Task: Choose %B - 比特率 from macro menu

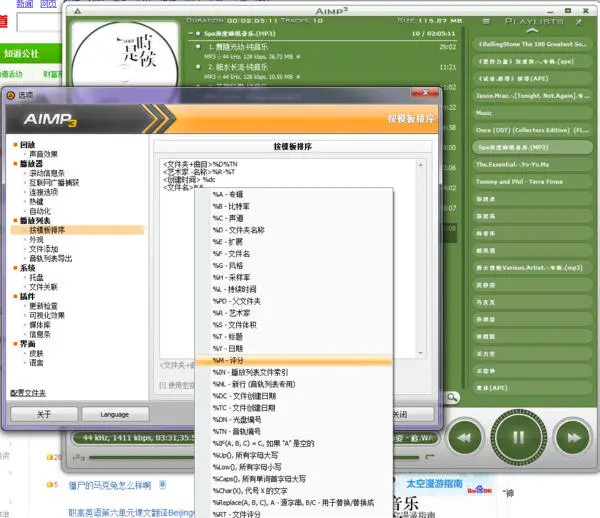Action: click(x=294, y=206)
